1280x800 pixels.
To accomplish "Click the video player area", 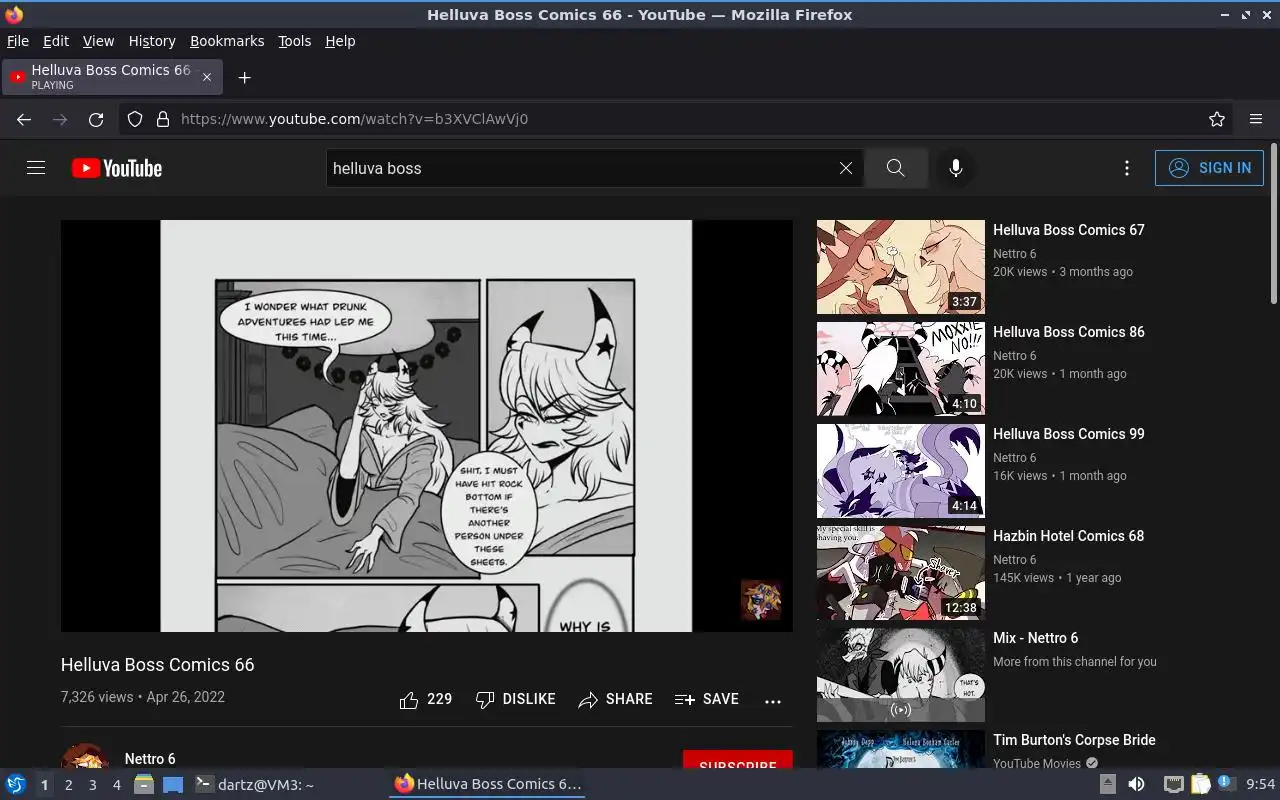I will [427, 426].
